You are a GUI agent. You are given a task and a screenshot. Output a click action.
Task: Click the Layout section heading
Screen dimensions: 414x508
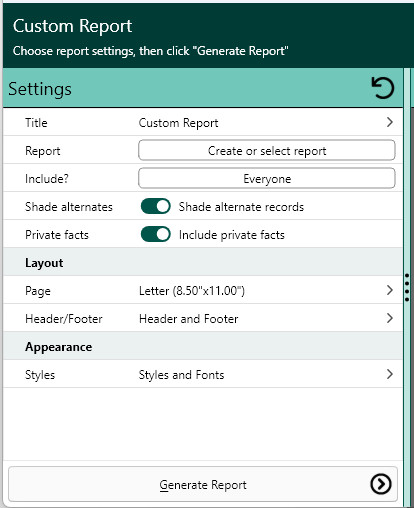point(44,263)
